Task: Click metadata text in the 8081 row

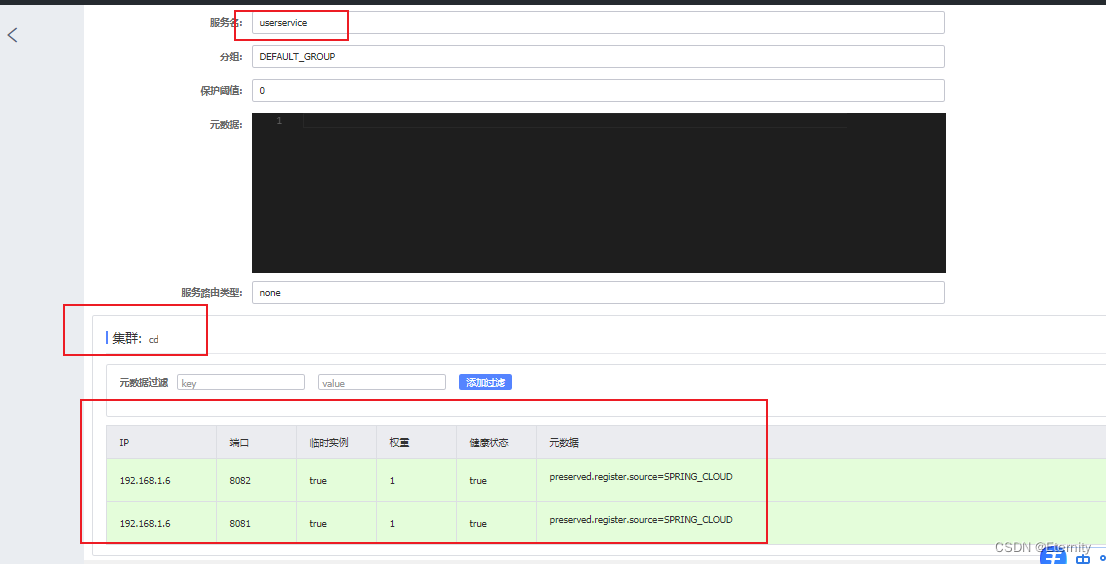Action: pyautogui.click(x=640, y=520)
